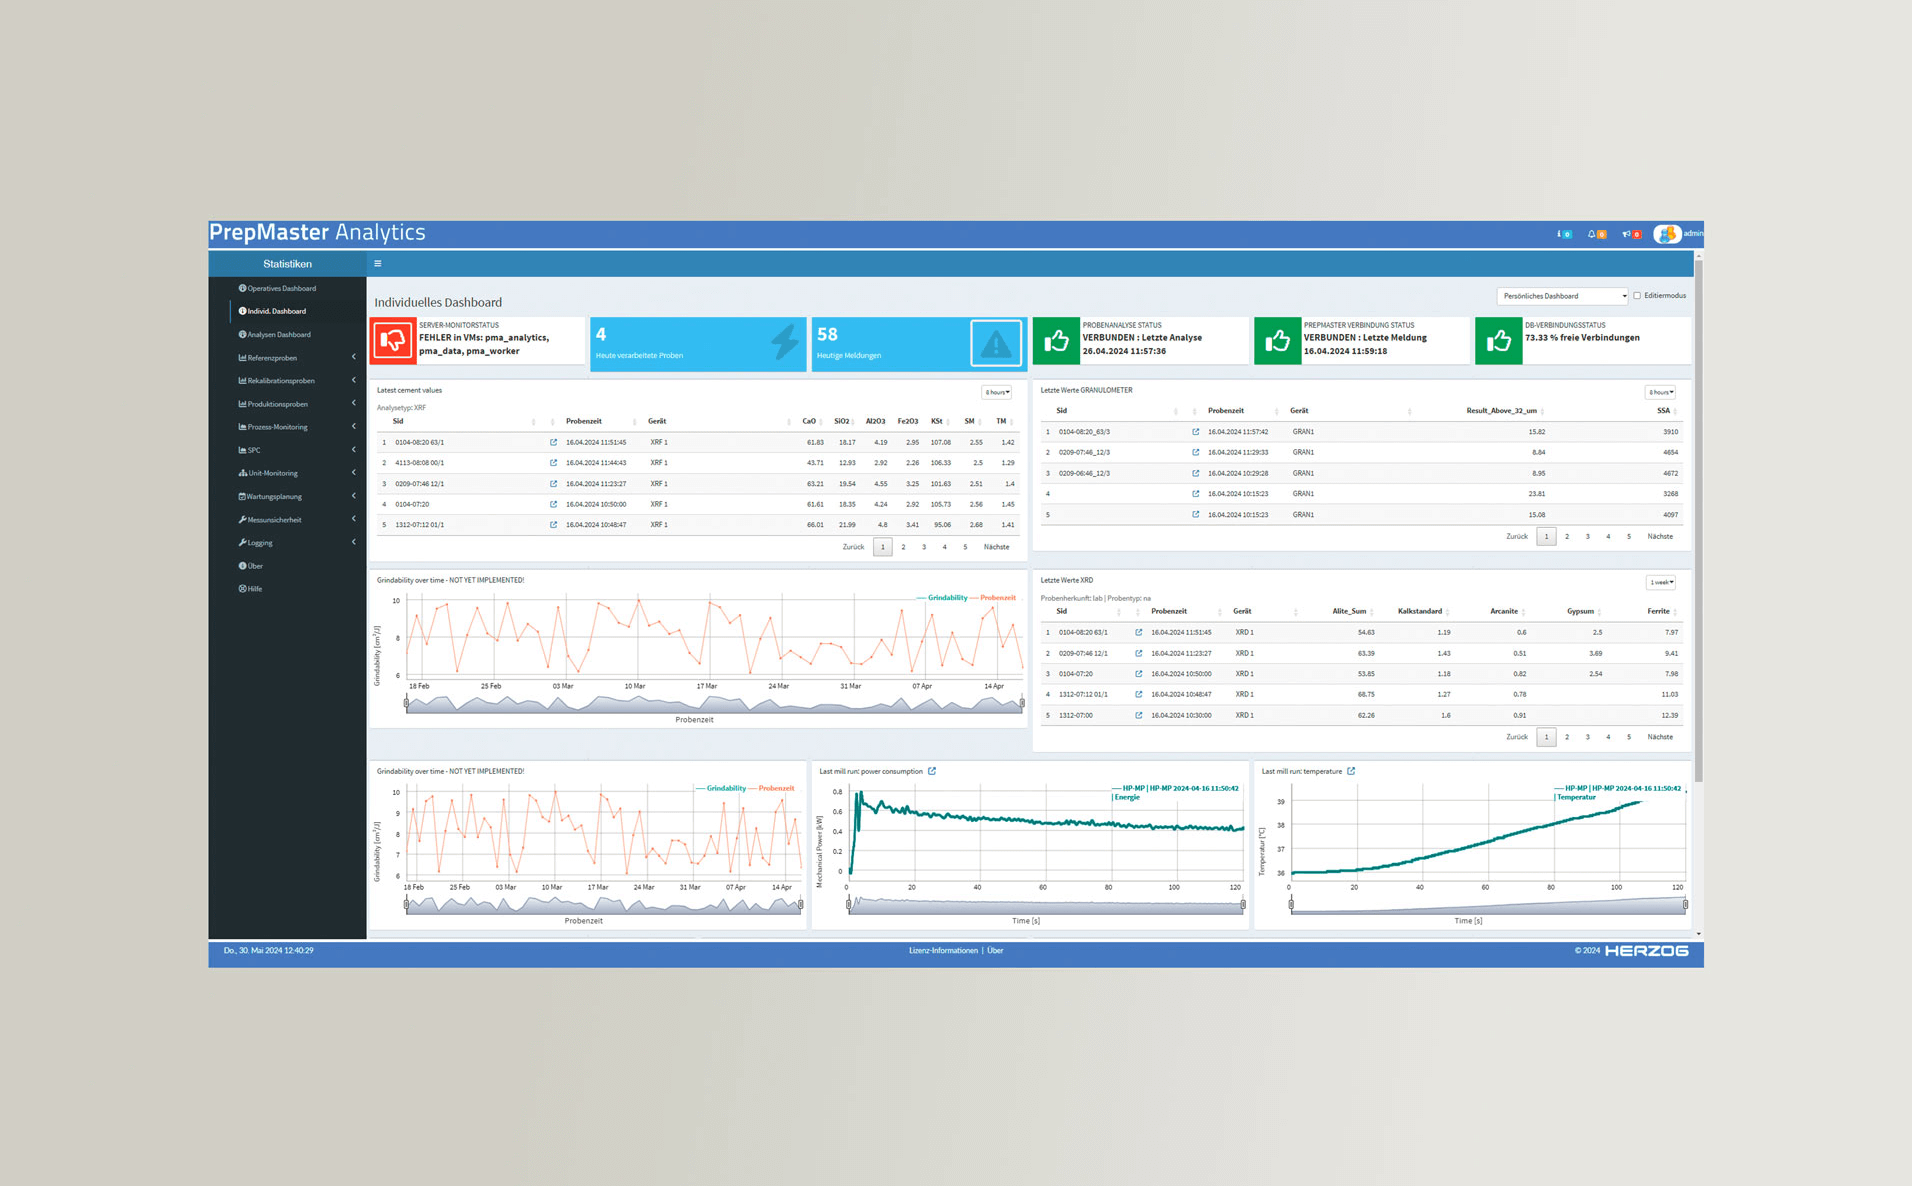Screen dimensions: 1912x1186
Task: Open granulometer link for 0209-06:46_12/3
Action: (x=1195, y=473)
